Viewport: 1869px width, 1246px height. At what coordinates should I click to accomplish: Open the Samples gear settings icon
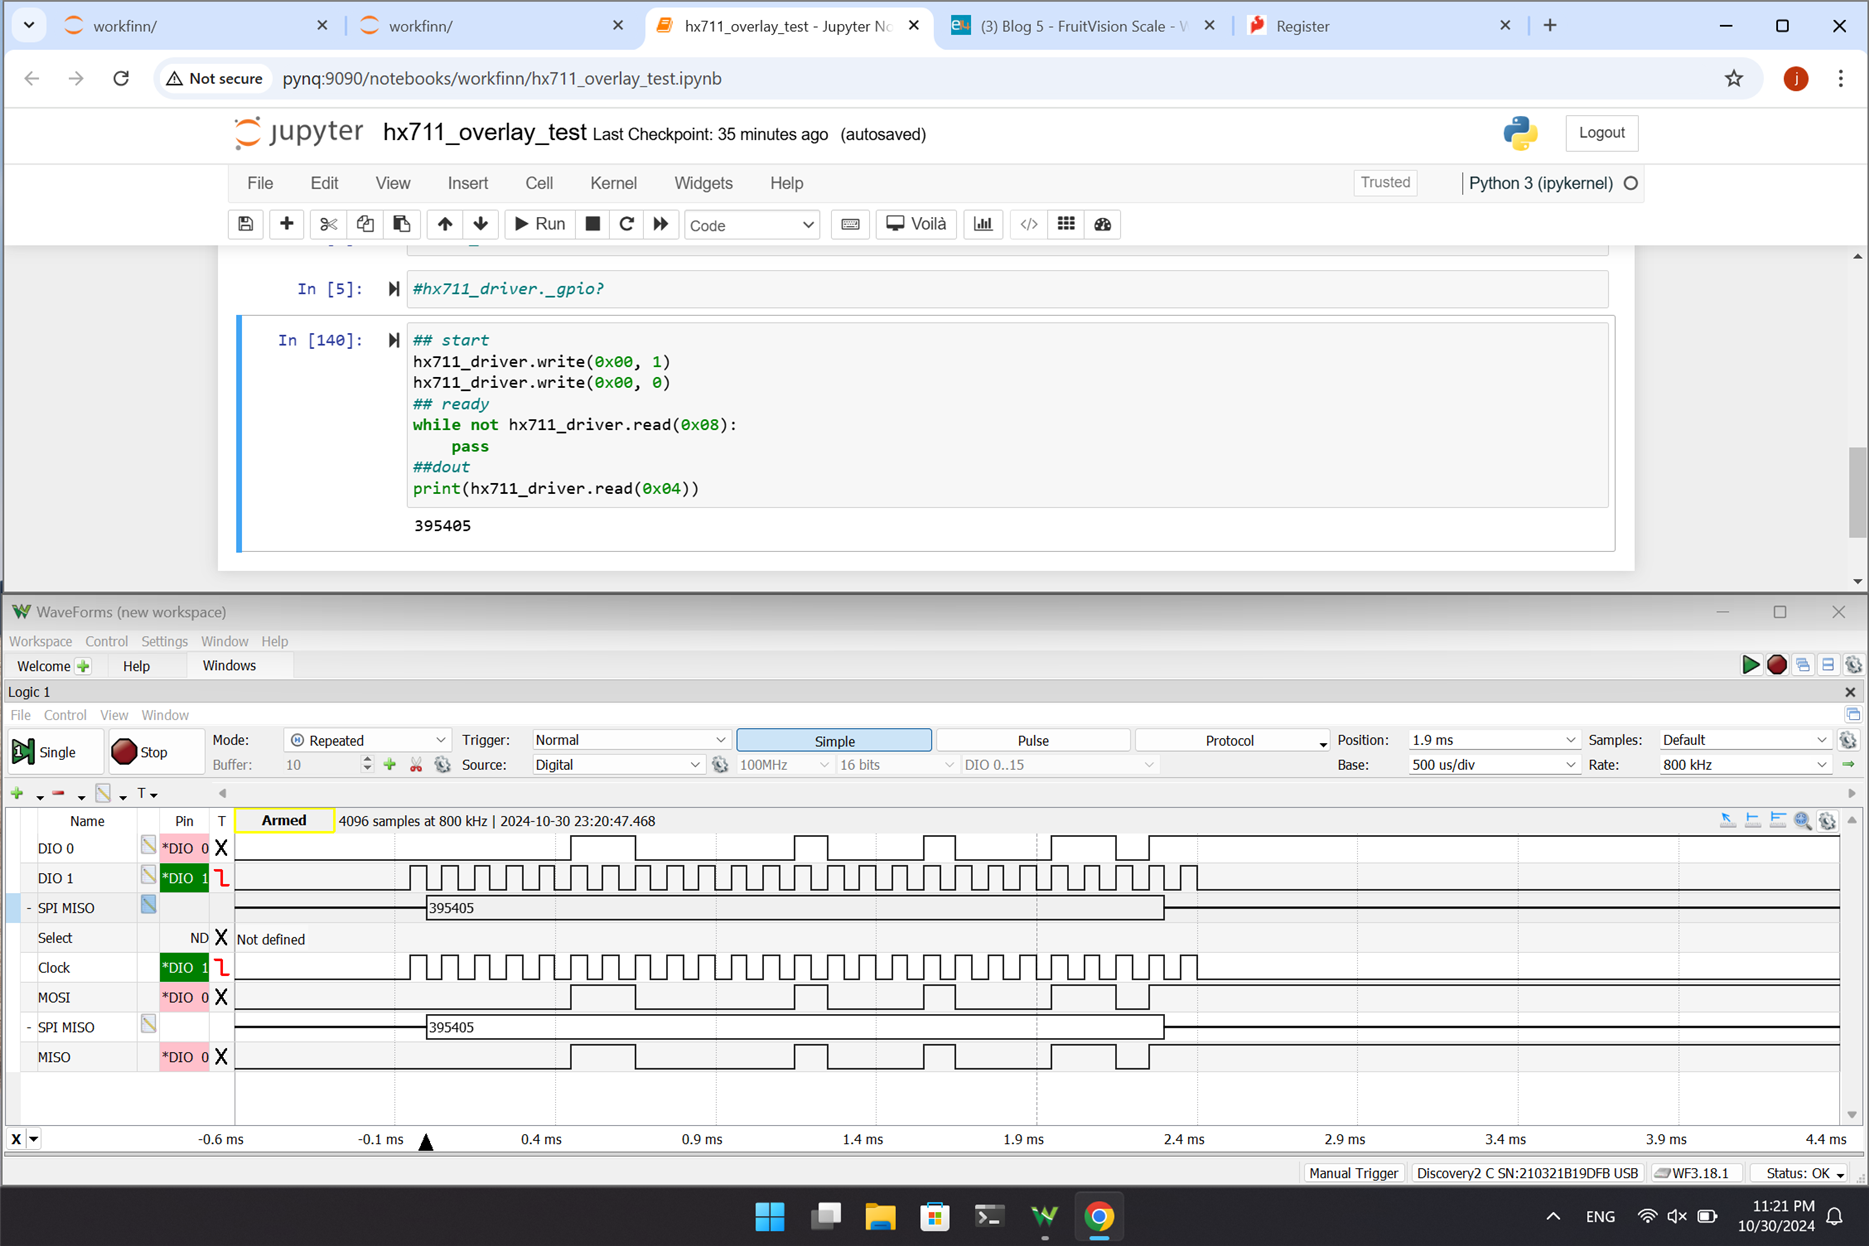[x=1848, y=740]
